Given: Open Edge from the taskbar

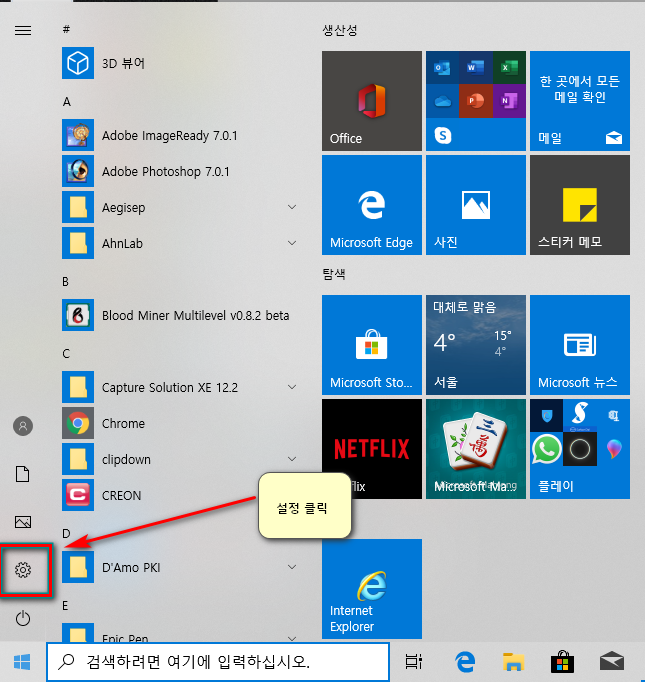Looking at the screenshot, I should click(465, 662).
